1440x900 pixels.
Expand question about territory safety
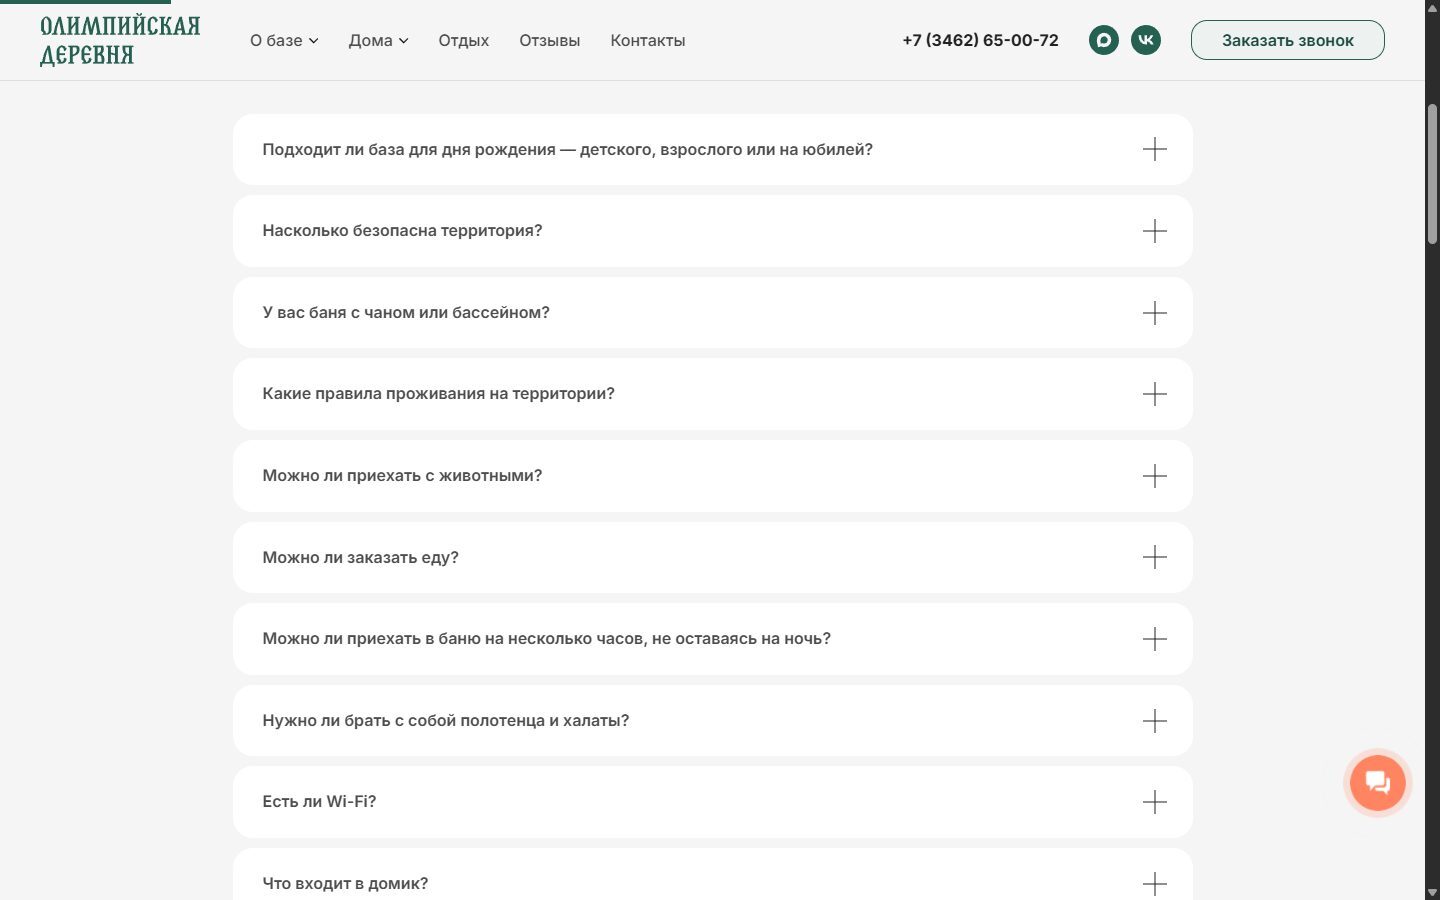pyautogui.click(x=712, y=231)
